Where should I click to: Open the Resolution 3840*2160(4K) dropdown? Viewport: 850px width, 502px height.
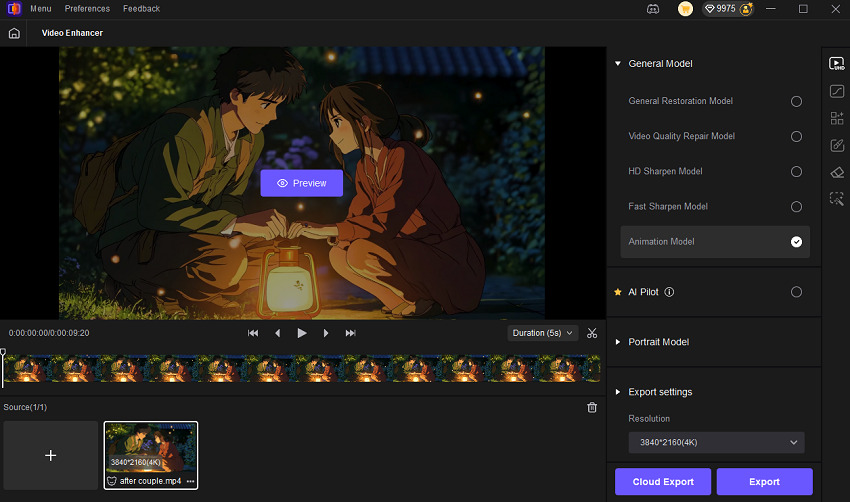coord(714,442)
